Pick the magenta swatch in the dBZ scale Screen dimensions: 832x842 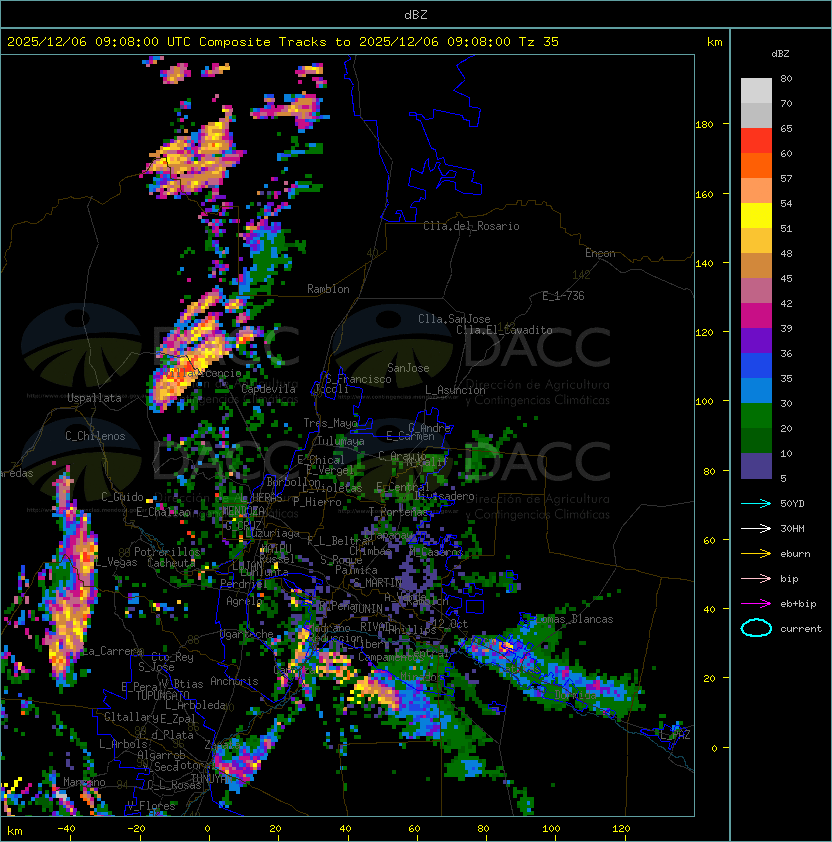(756, 315)
